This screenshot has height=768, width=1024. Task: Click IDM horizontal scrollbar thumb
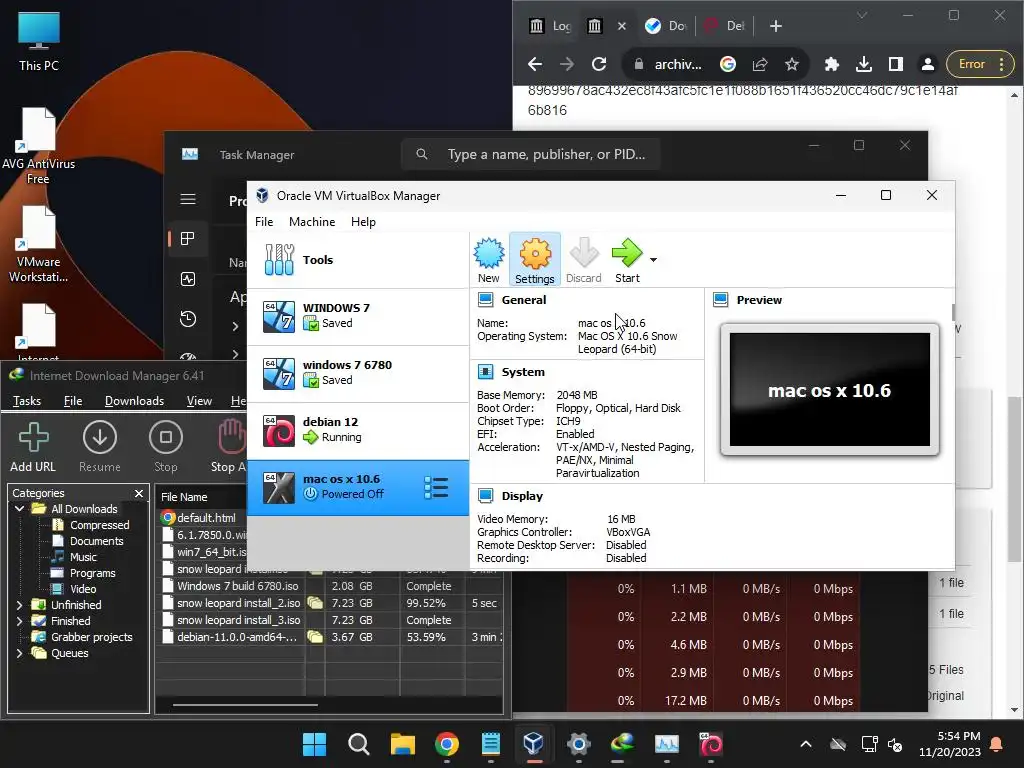pos(245,705)
